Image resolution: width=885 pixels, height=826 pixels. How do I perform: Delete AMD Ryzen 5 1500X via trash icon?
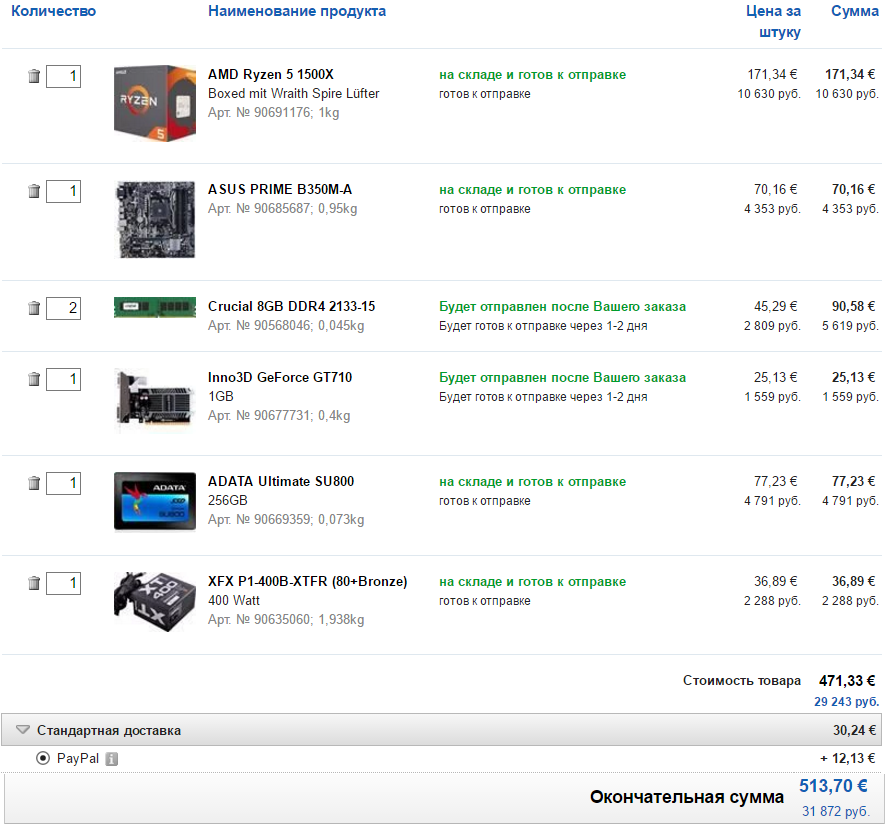(34, 76)
